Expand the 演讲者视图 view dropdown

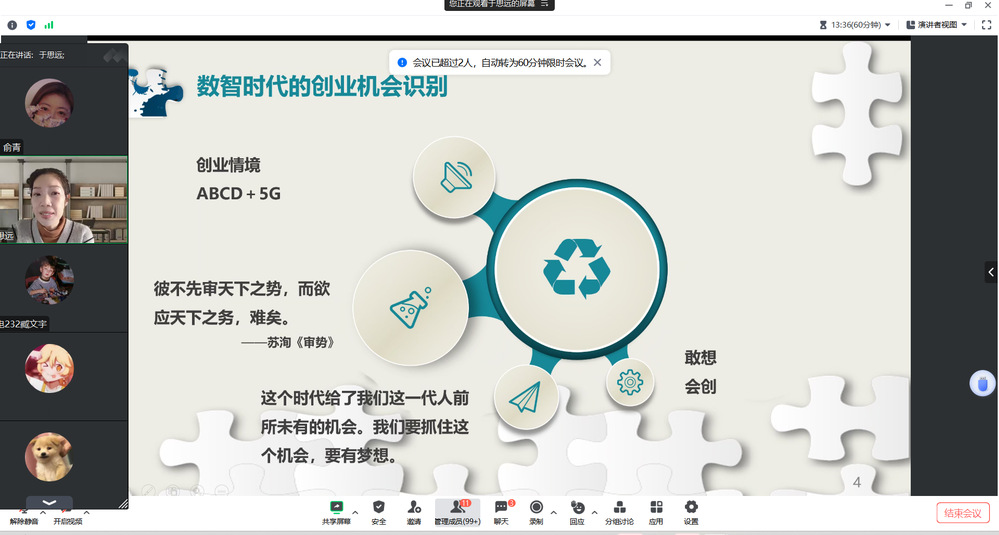coord(936,24)
